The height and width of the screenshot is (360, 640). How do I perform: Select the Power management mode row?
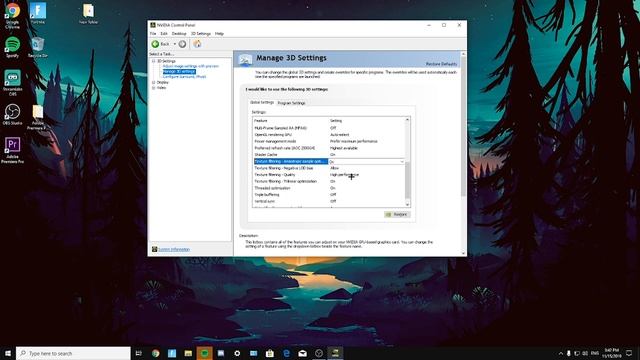[329, 141]
